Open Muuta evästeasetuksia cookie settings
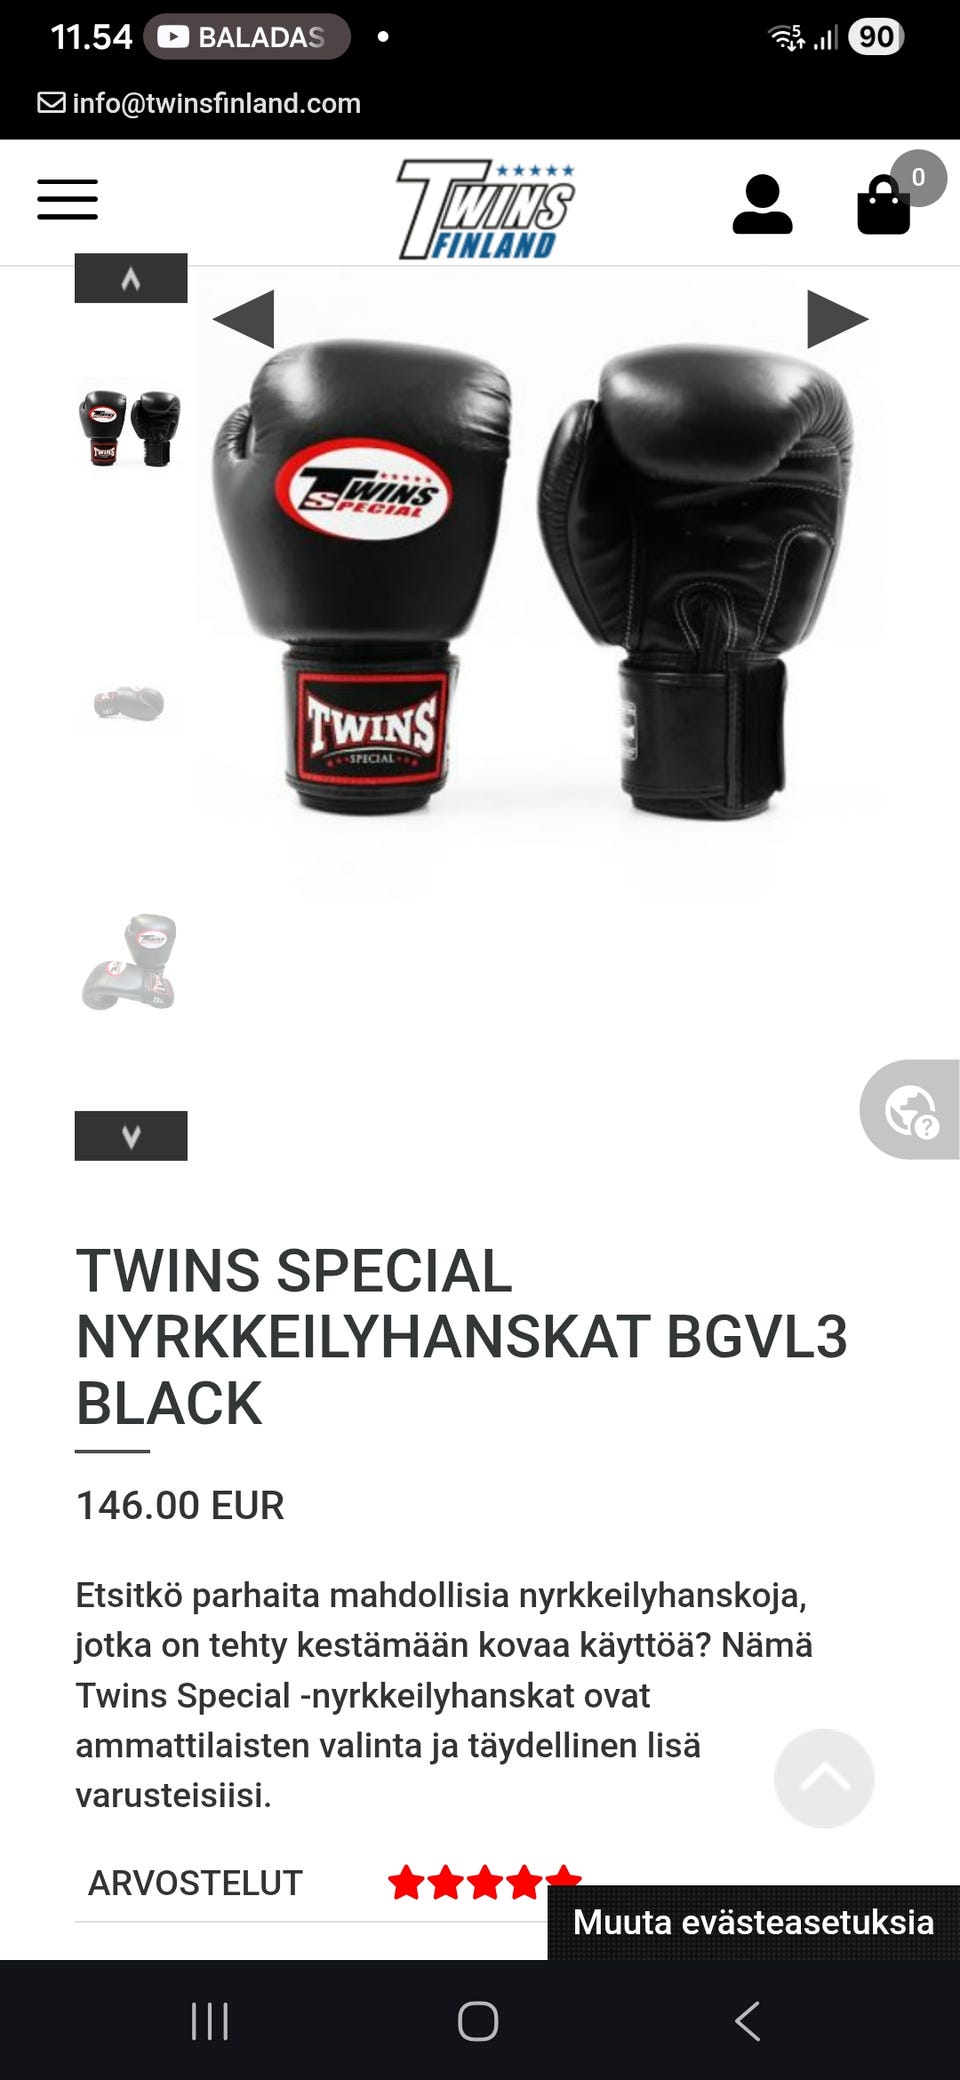Screen dimensions: 960x2080 [x=754, y=1922]
